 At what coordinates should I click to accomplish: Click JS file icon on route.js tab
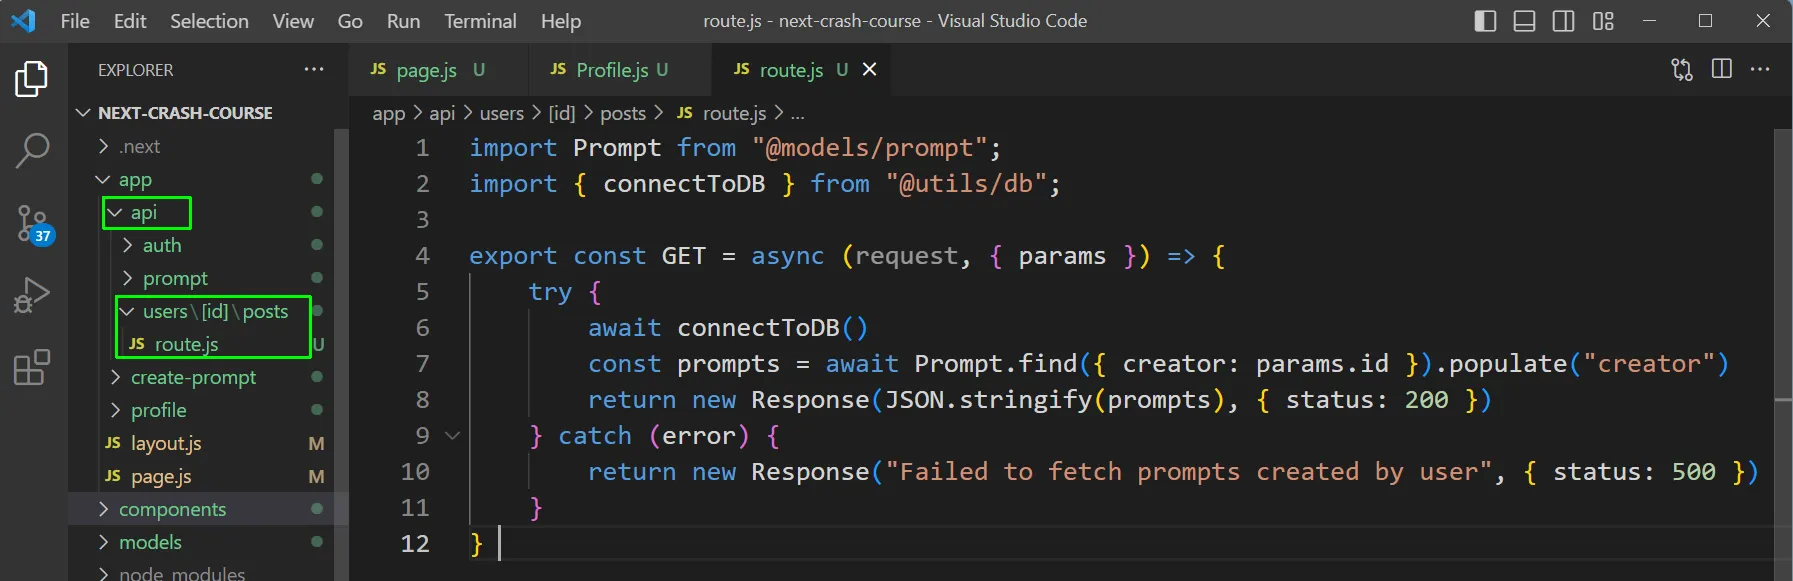click(x=741, y=69)
